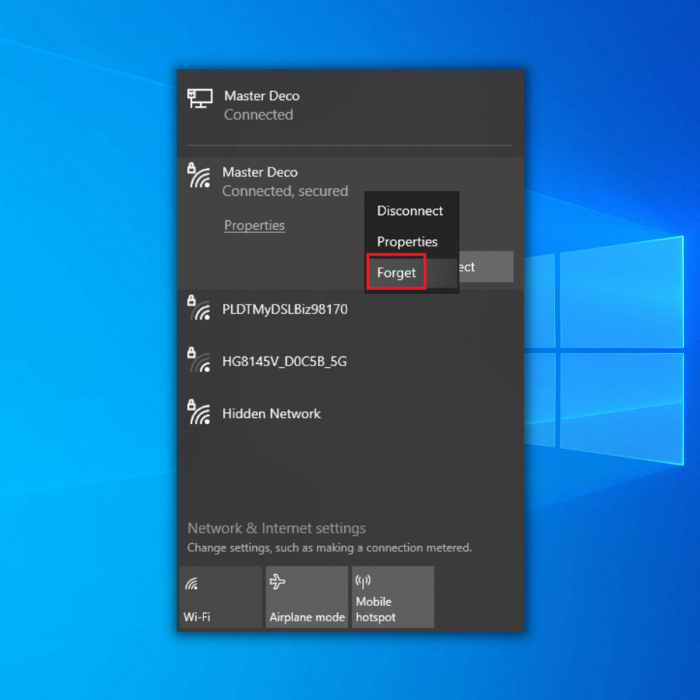Click the partially hidden Disconnect button
The height and width of the screenshot is (700, 700).
[x=486, y=267]
